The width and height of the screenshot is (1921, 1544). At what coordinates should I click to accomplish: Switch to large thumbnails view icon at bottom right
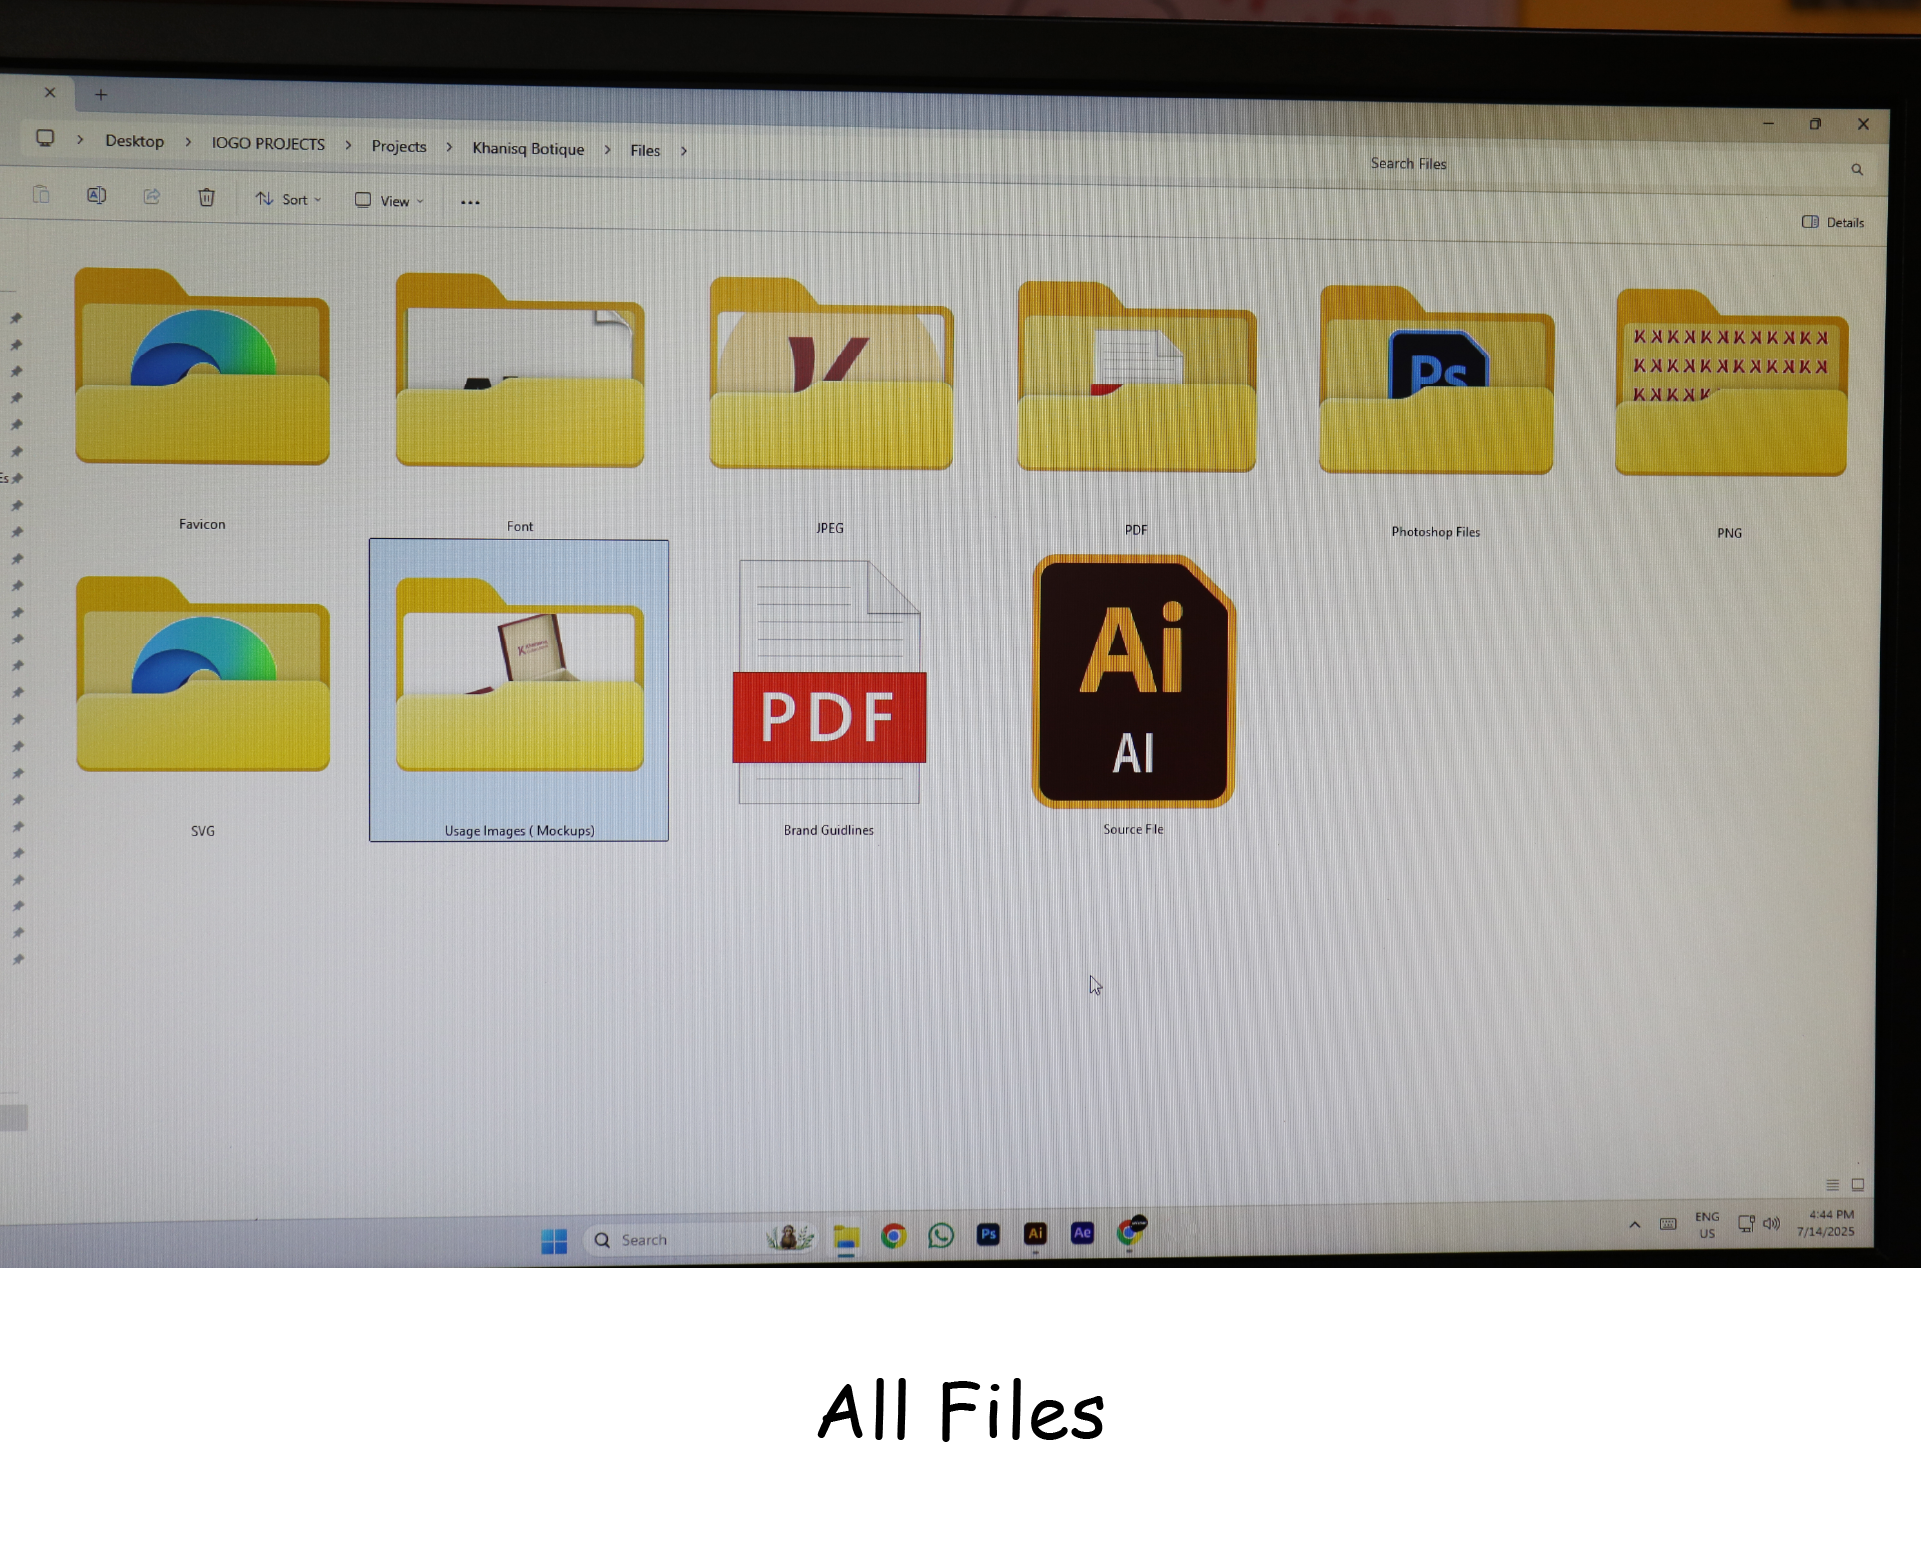click(x=1858, y=1184)
